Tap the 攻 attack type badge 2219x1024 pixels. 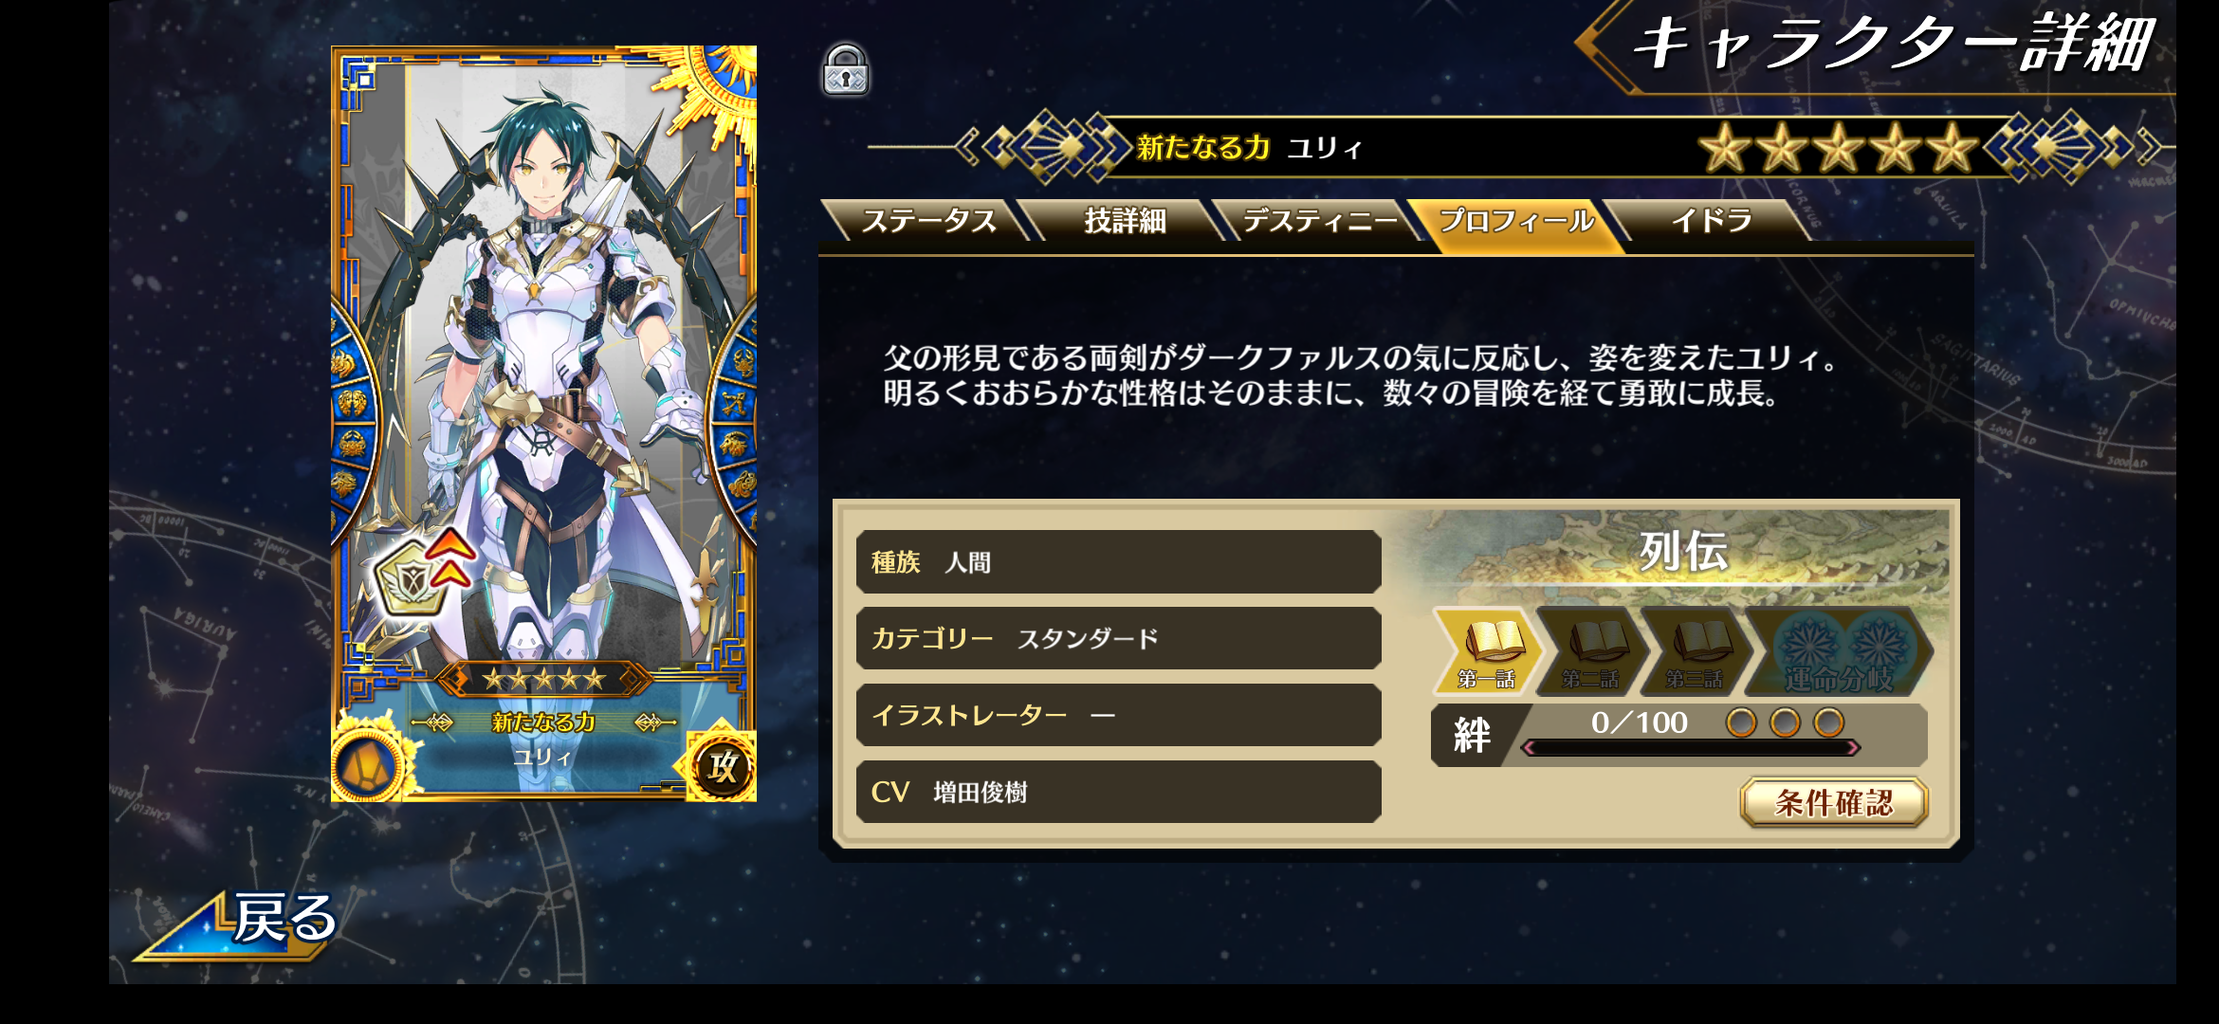point(722,767)
